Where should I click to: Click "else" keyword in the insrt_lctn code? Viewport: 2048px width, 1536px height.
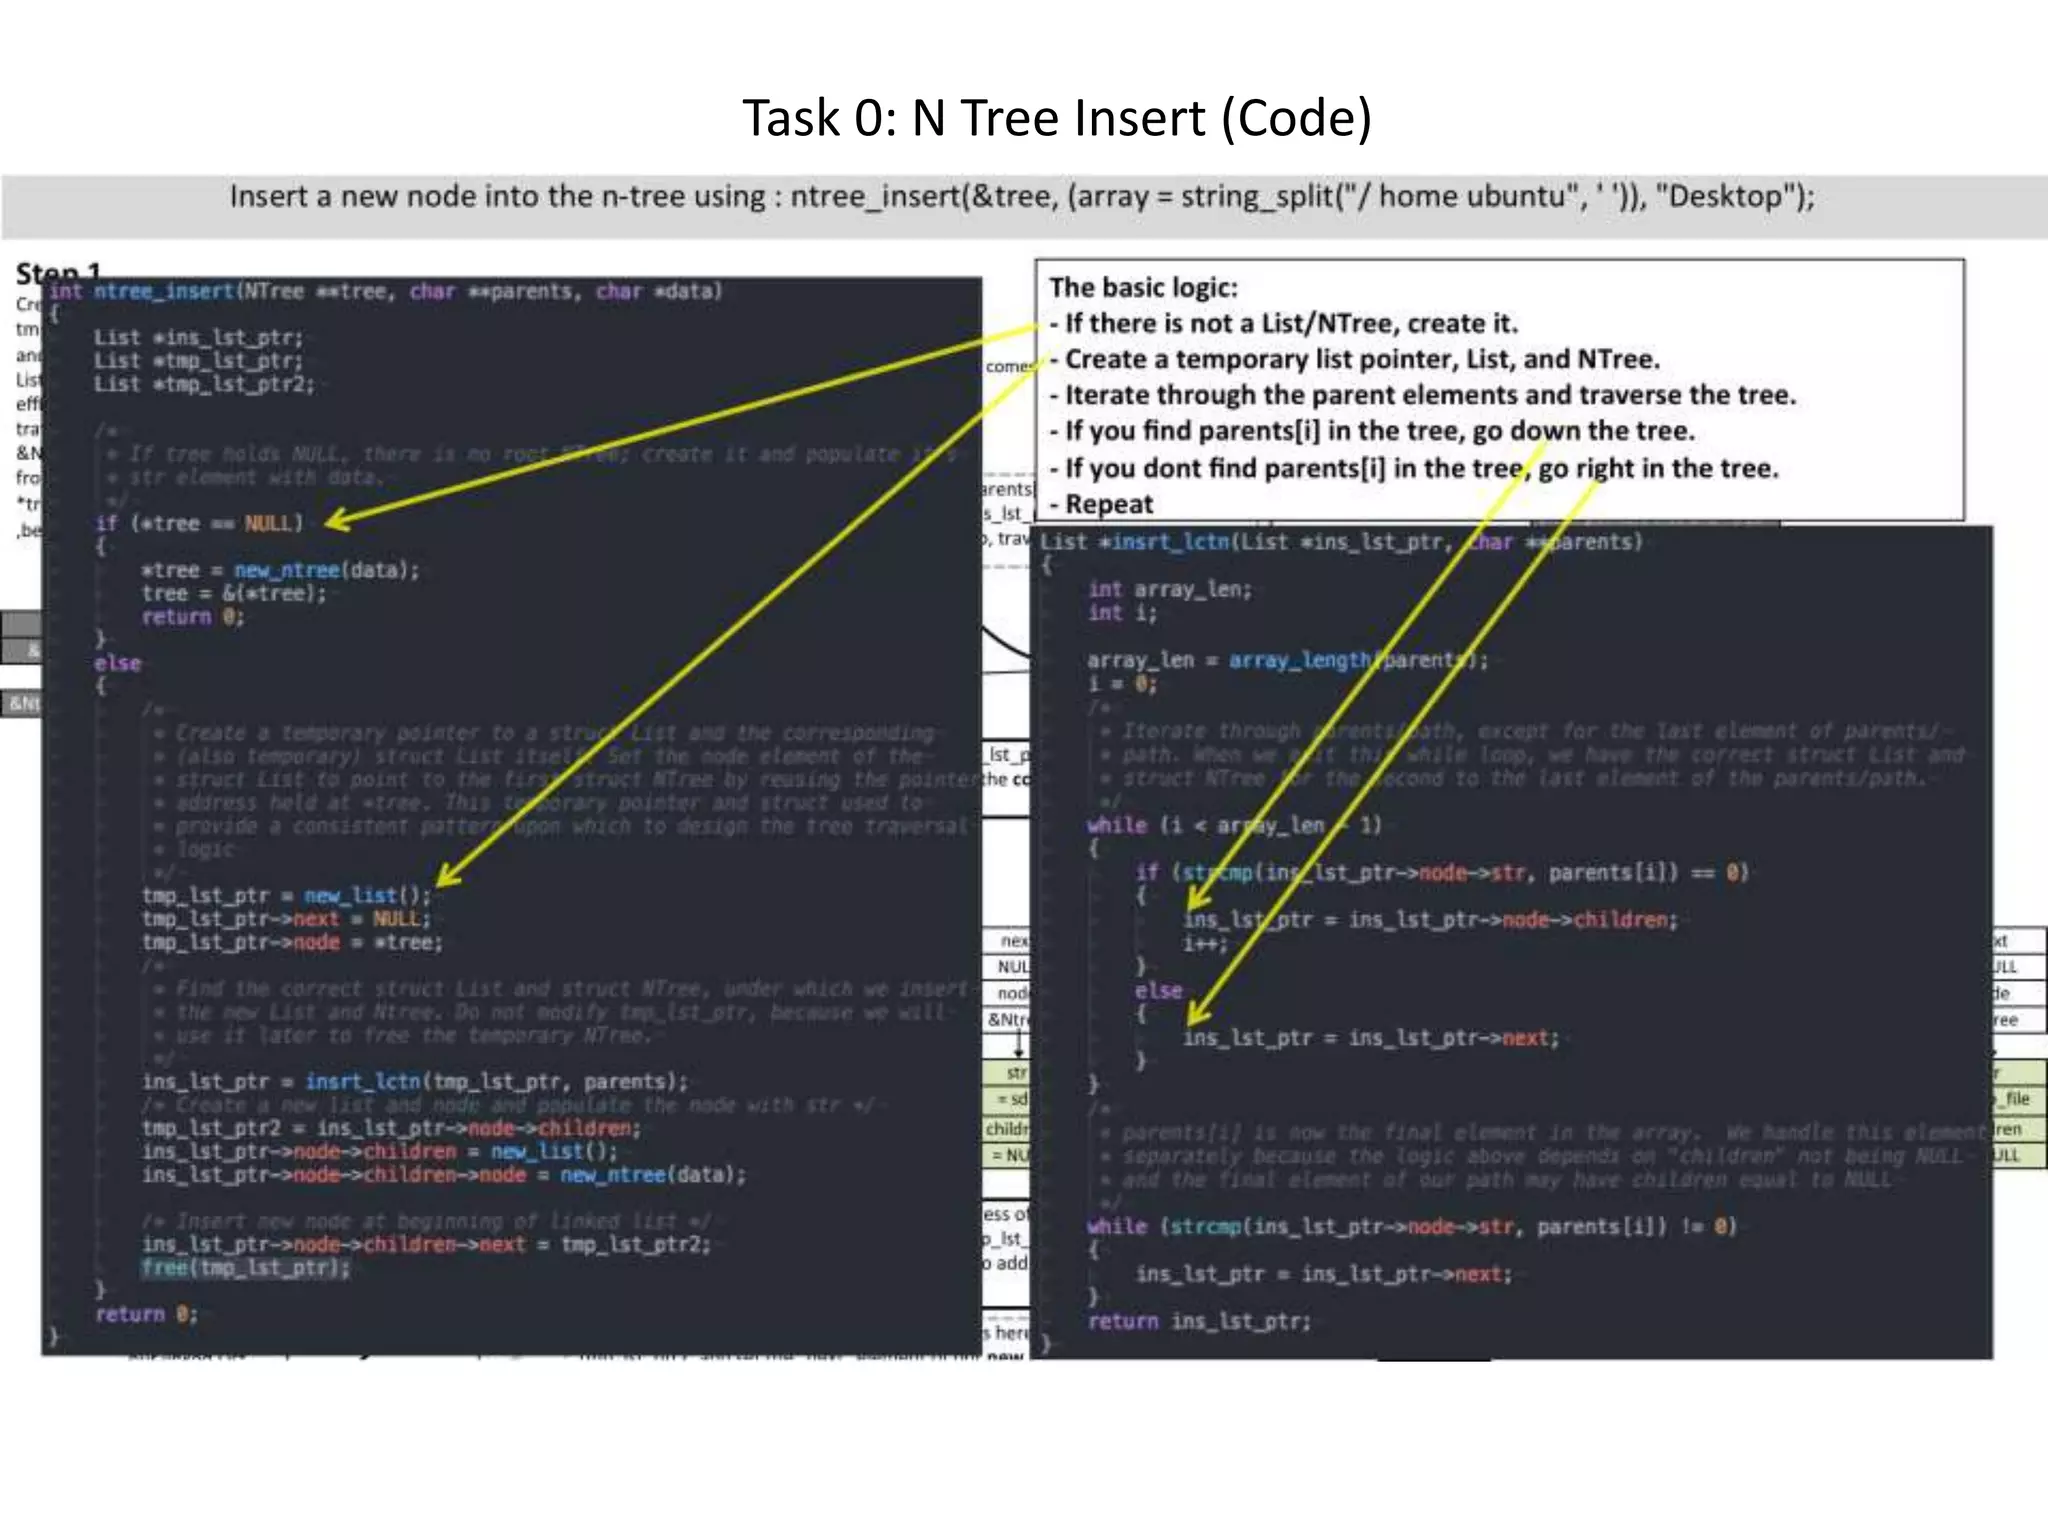click(x=1159, y=990)
